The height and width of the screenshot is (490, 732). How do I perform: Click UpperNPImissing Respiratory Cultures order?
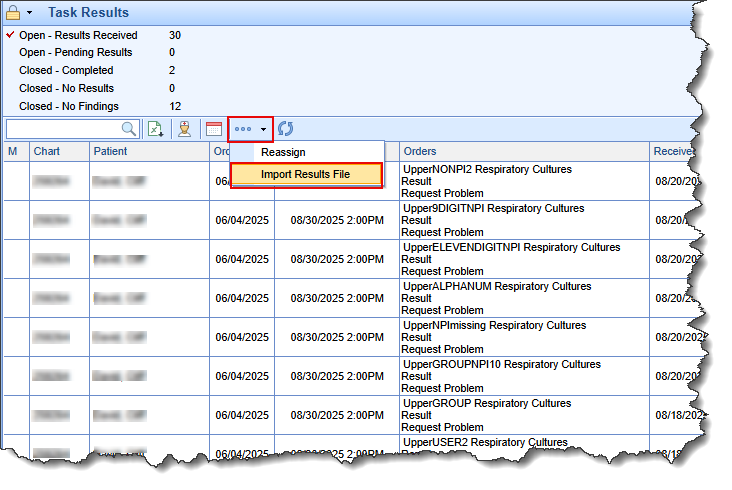tap(494, 325)
